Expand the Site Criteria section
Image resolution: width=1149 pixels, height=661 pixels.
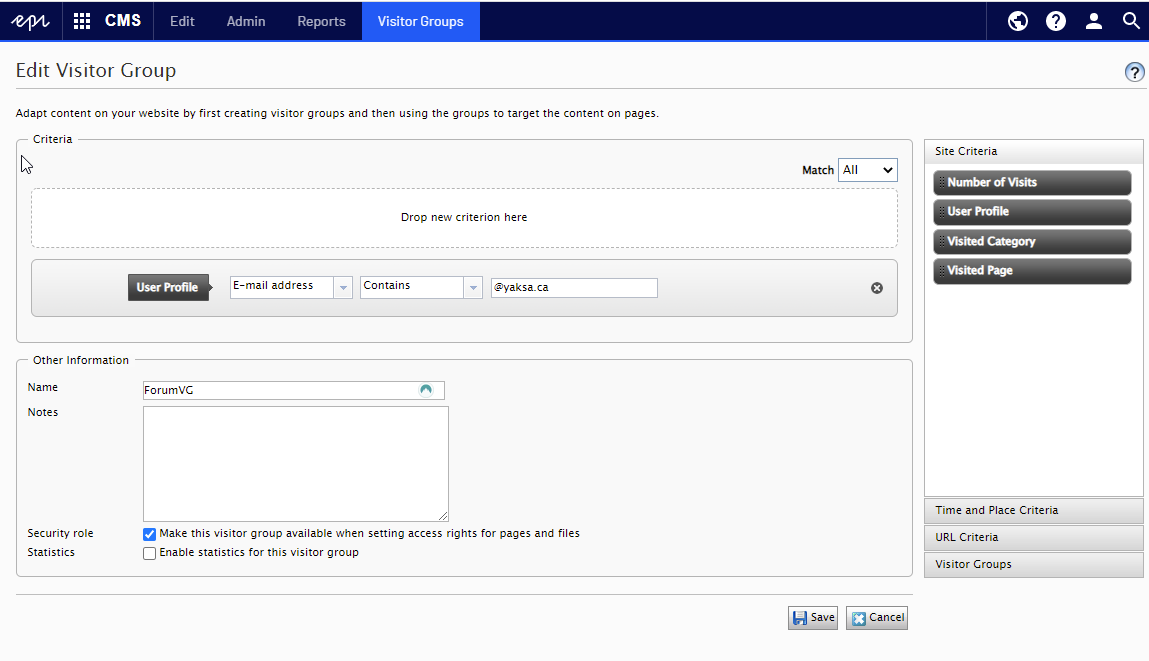tap(1033, 151)
